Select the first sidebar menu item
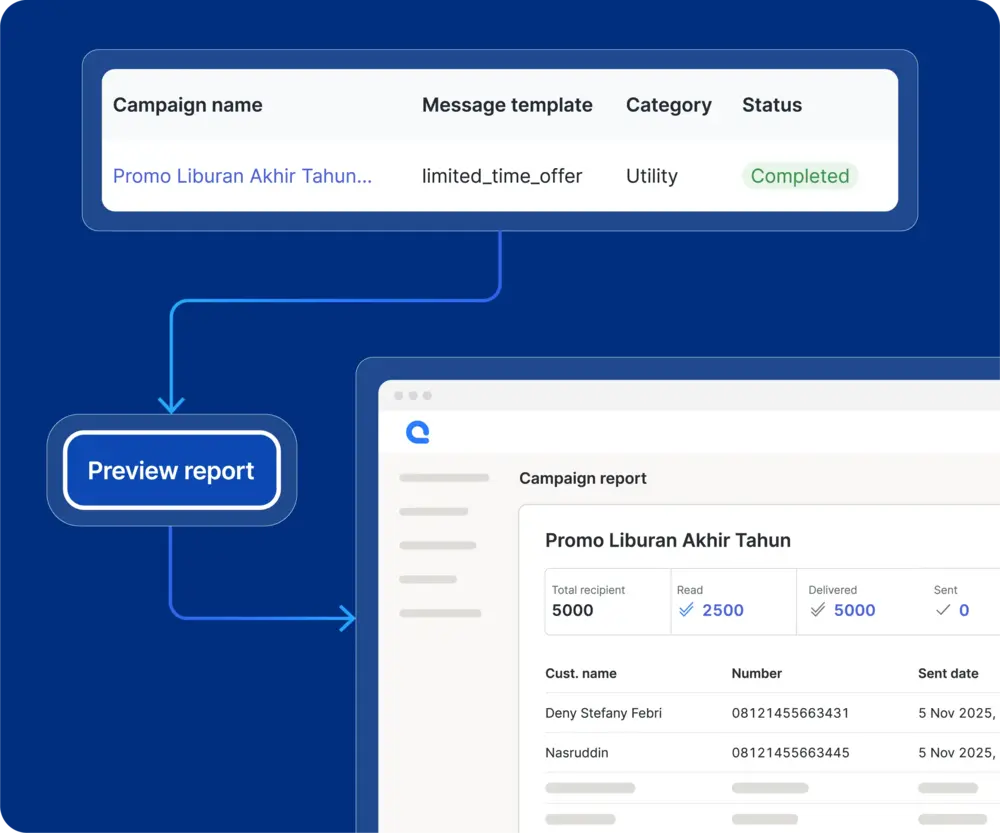The image size is (1000, 833). point(444,478)
